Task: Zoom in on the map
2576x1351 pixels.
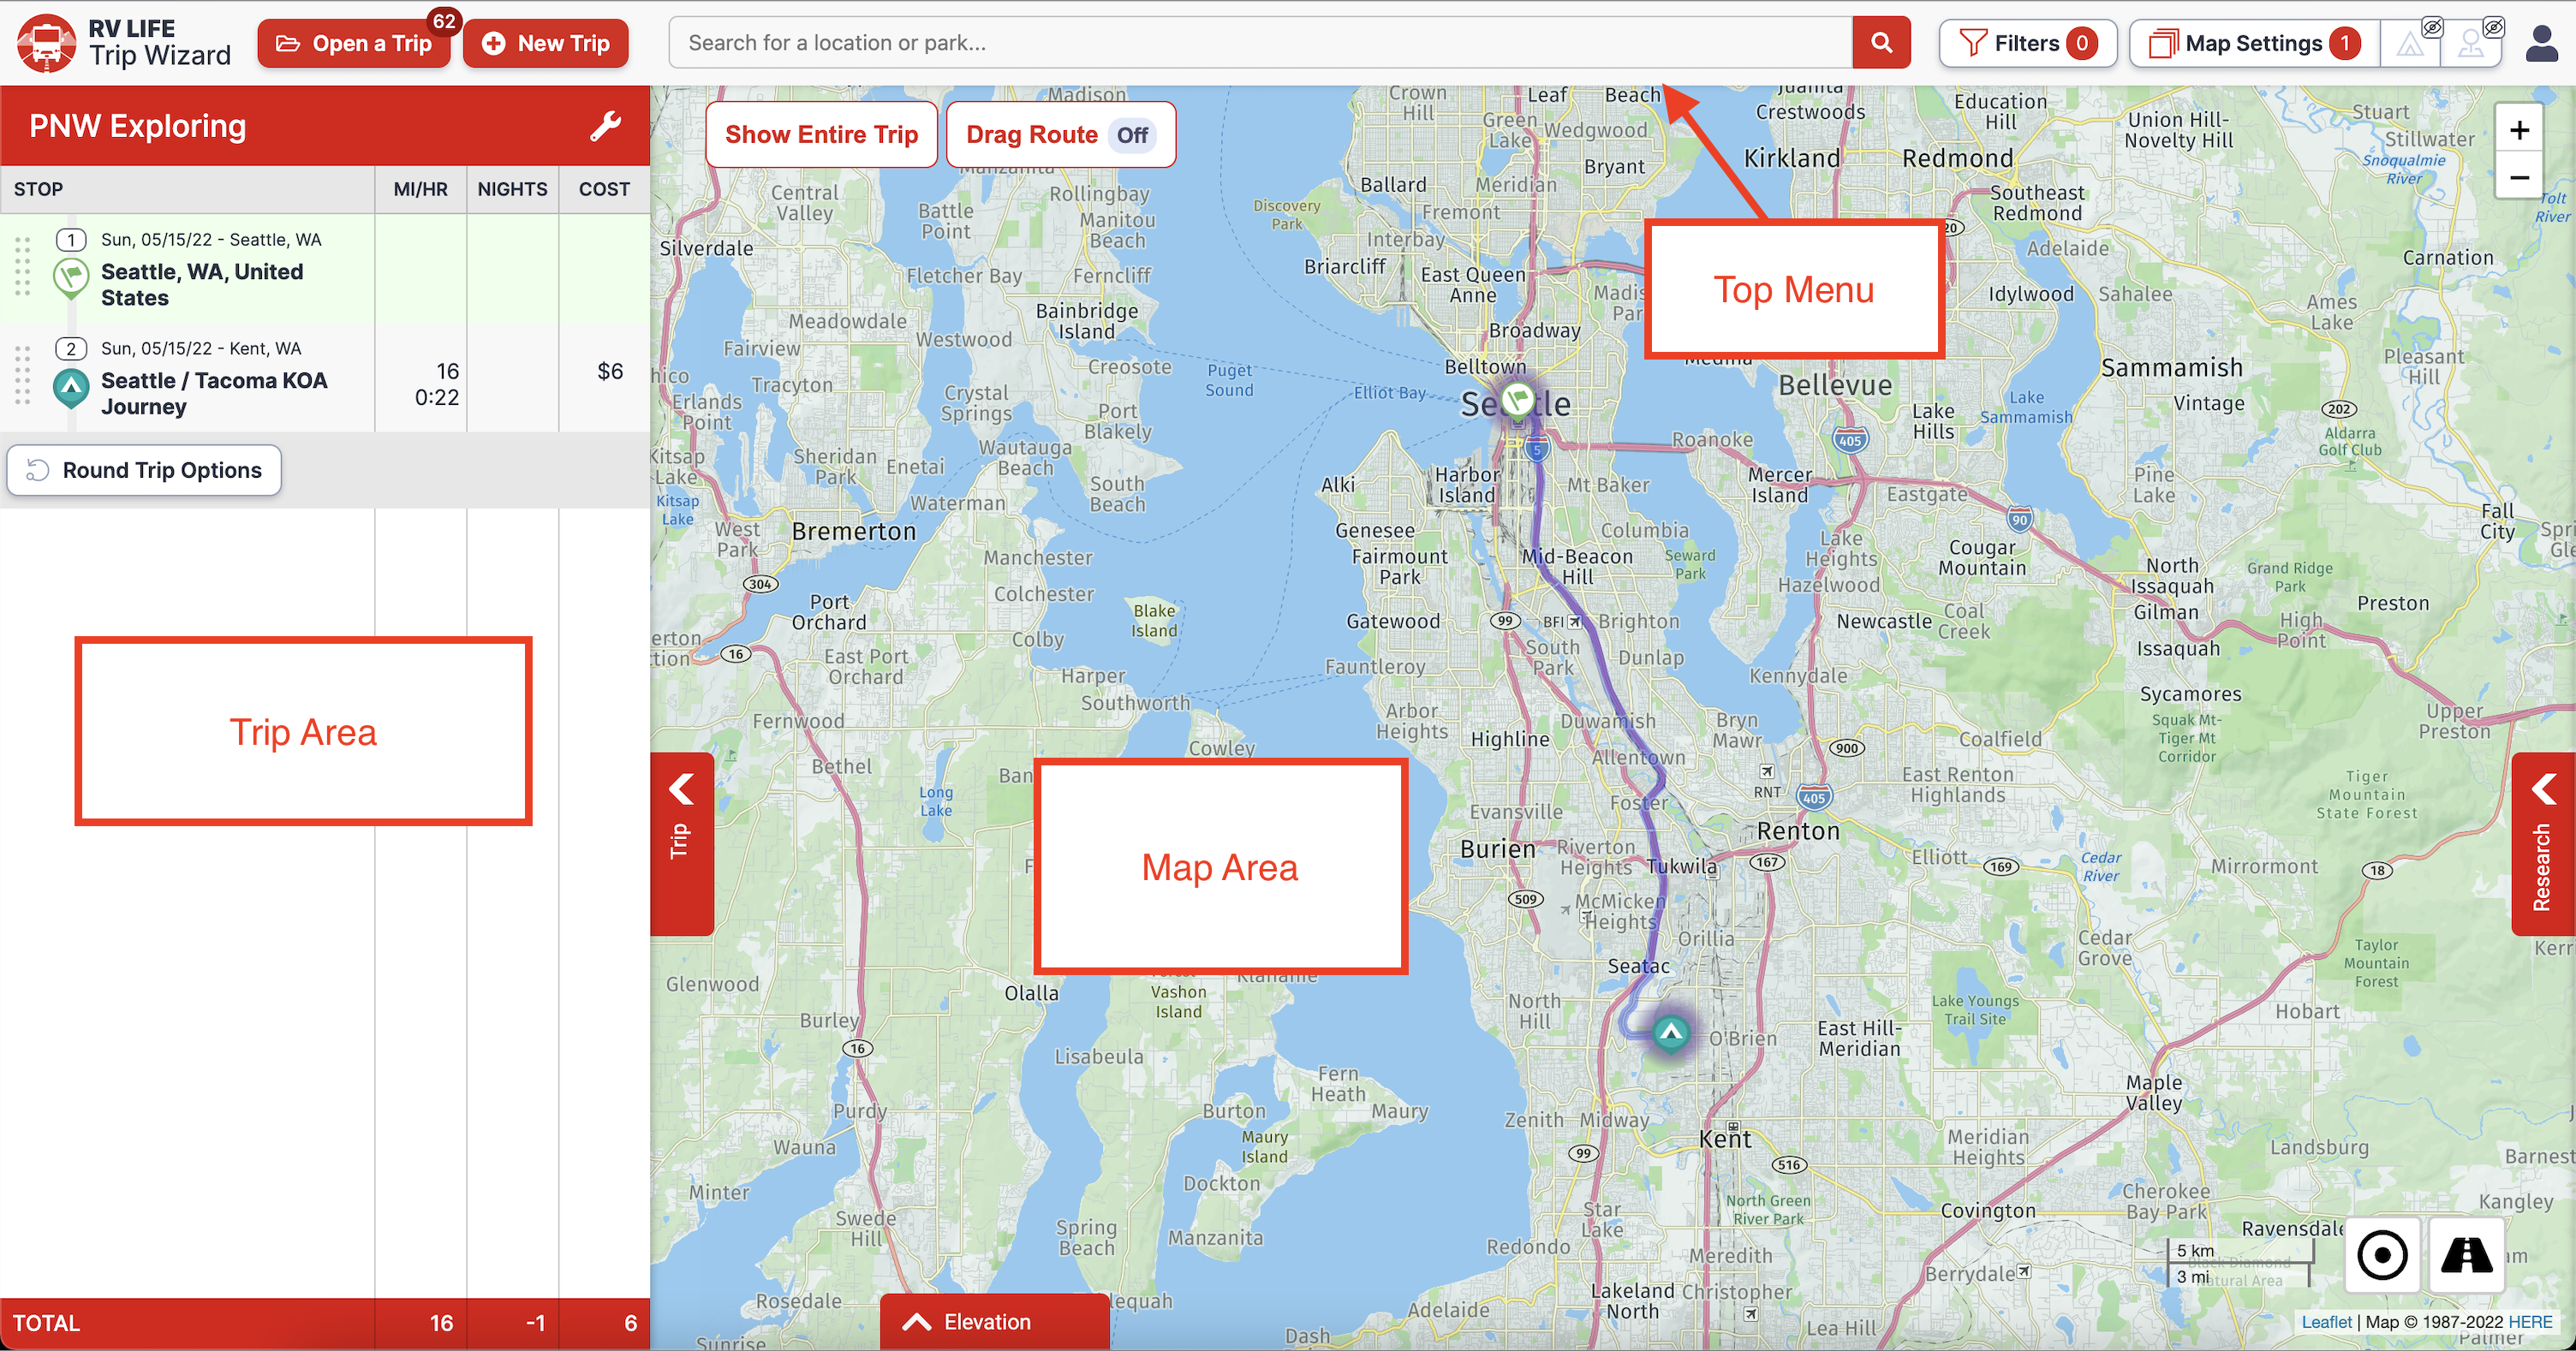Action: point(2519,130)
